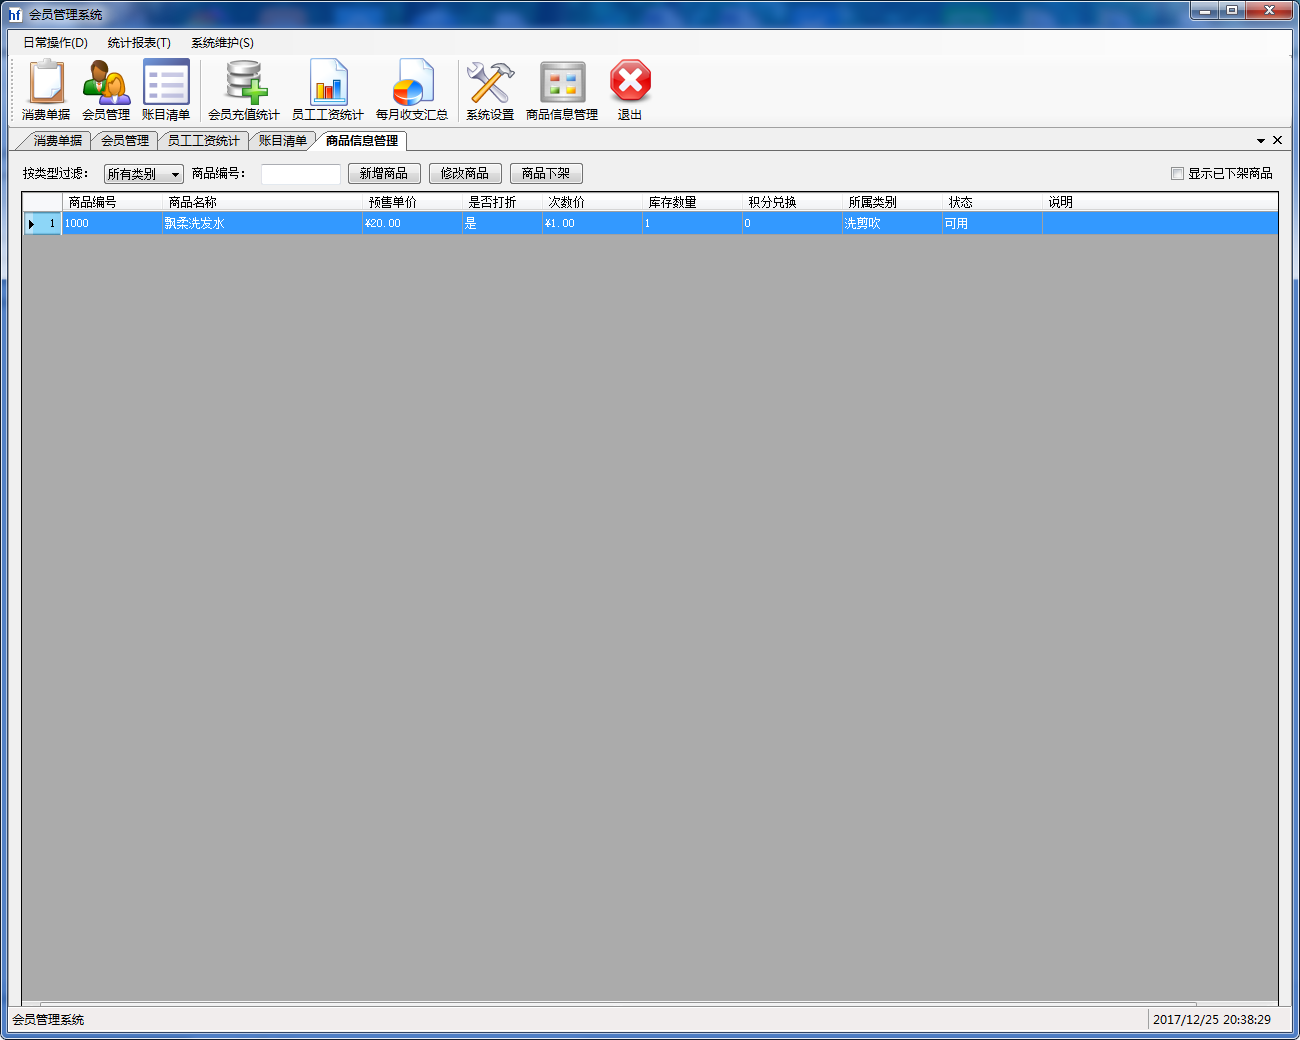Image resolution: width=1300 pixels, height=1040 pixels.
Task: Click the 修改商品 button
Action: [x=466, y=173]
